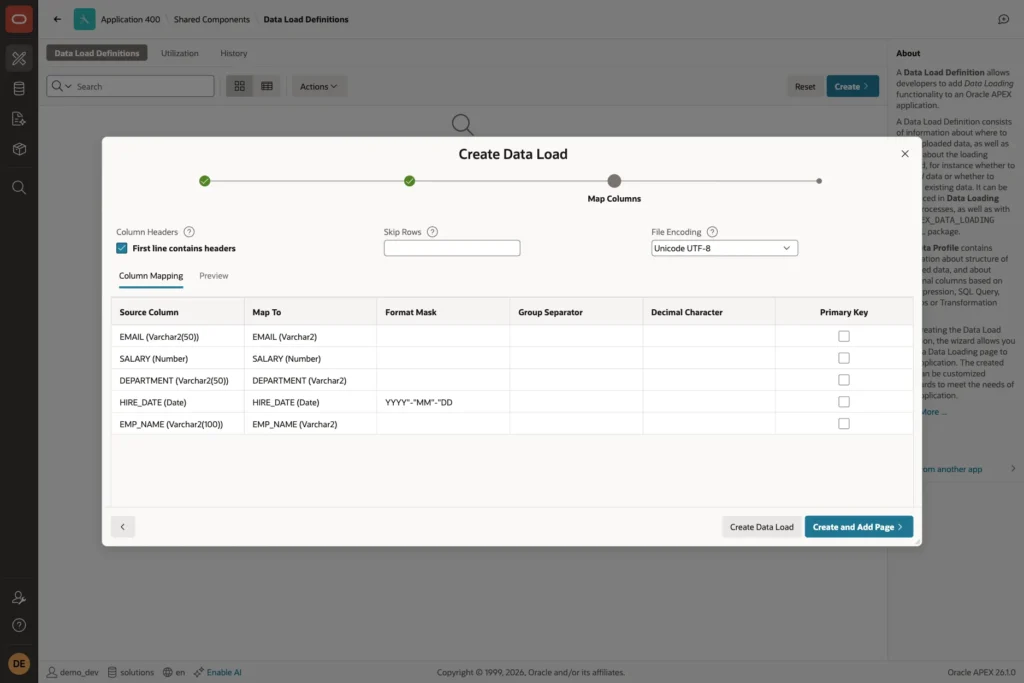This screenshot has height=683, width=1024.
Task: Switch to the Column Mapping tab
Action: point(151,276)
